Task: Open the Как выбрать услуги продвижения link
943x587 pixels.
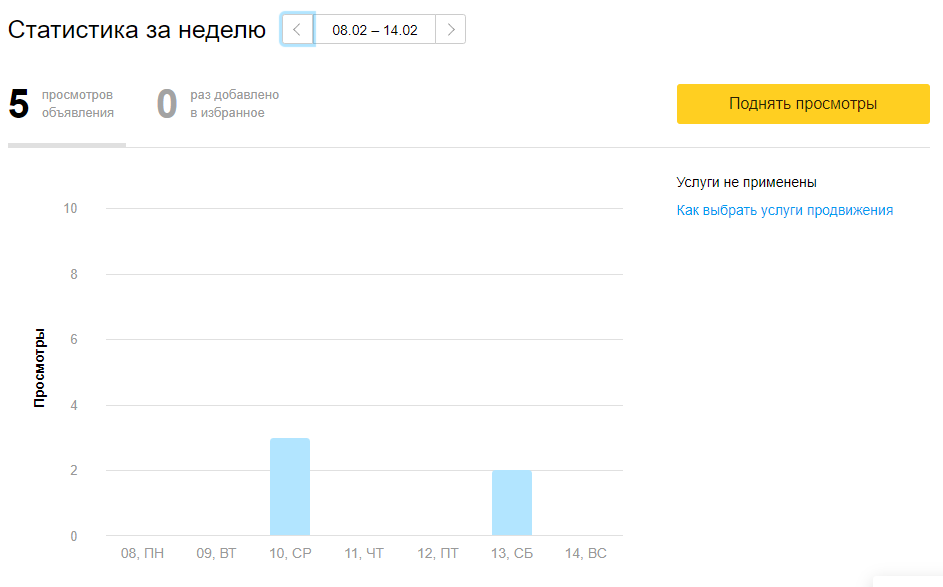Action: [785, 211]
